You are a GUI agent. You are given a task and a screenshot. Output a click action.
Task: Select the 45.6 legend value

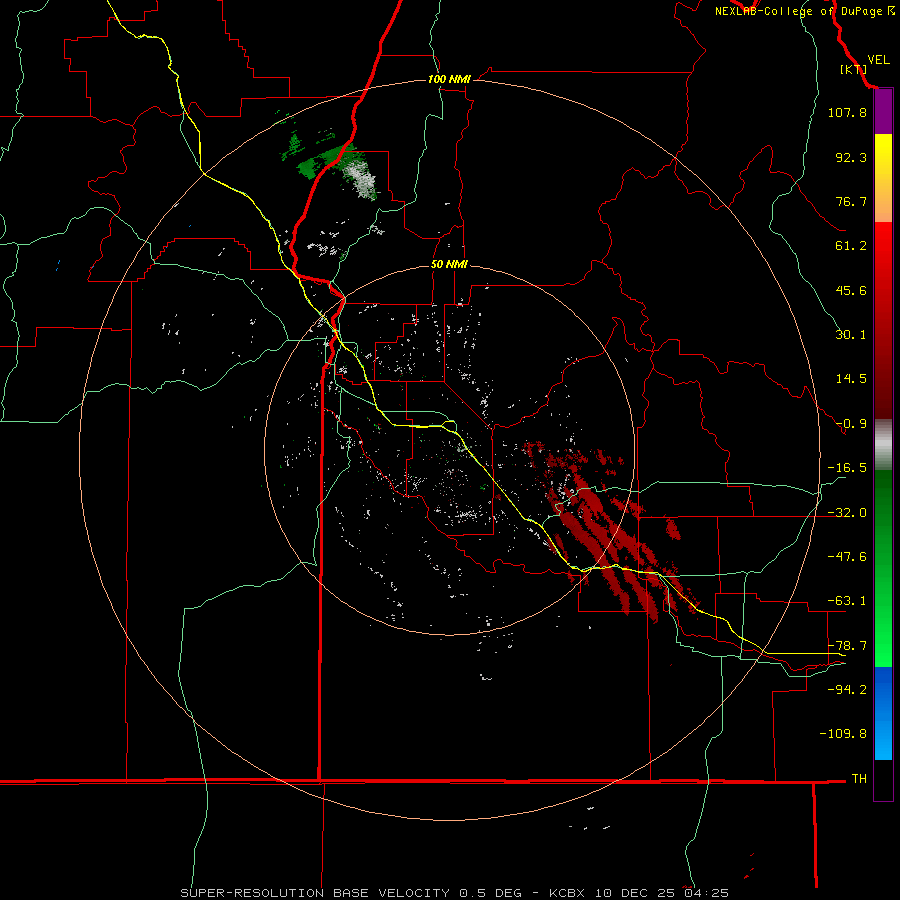pos(851,290)
